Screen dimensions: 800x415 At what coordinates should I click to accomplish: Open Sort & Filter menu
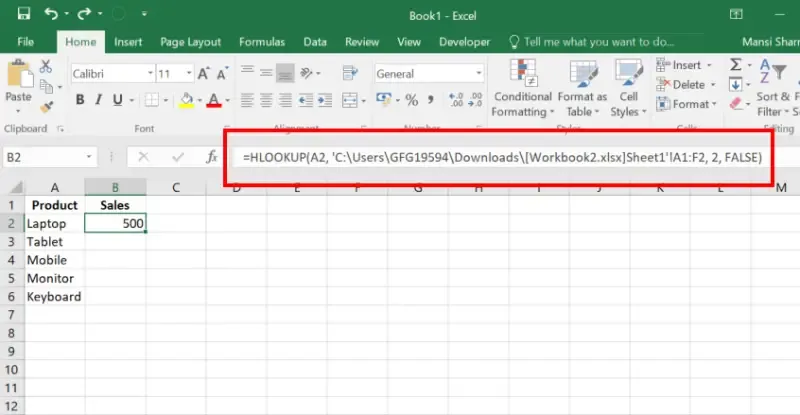[773, 88]
